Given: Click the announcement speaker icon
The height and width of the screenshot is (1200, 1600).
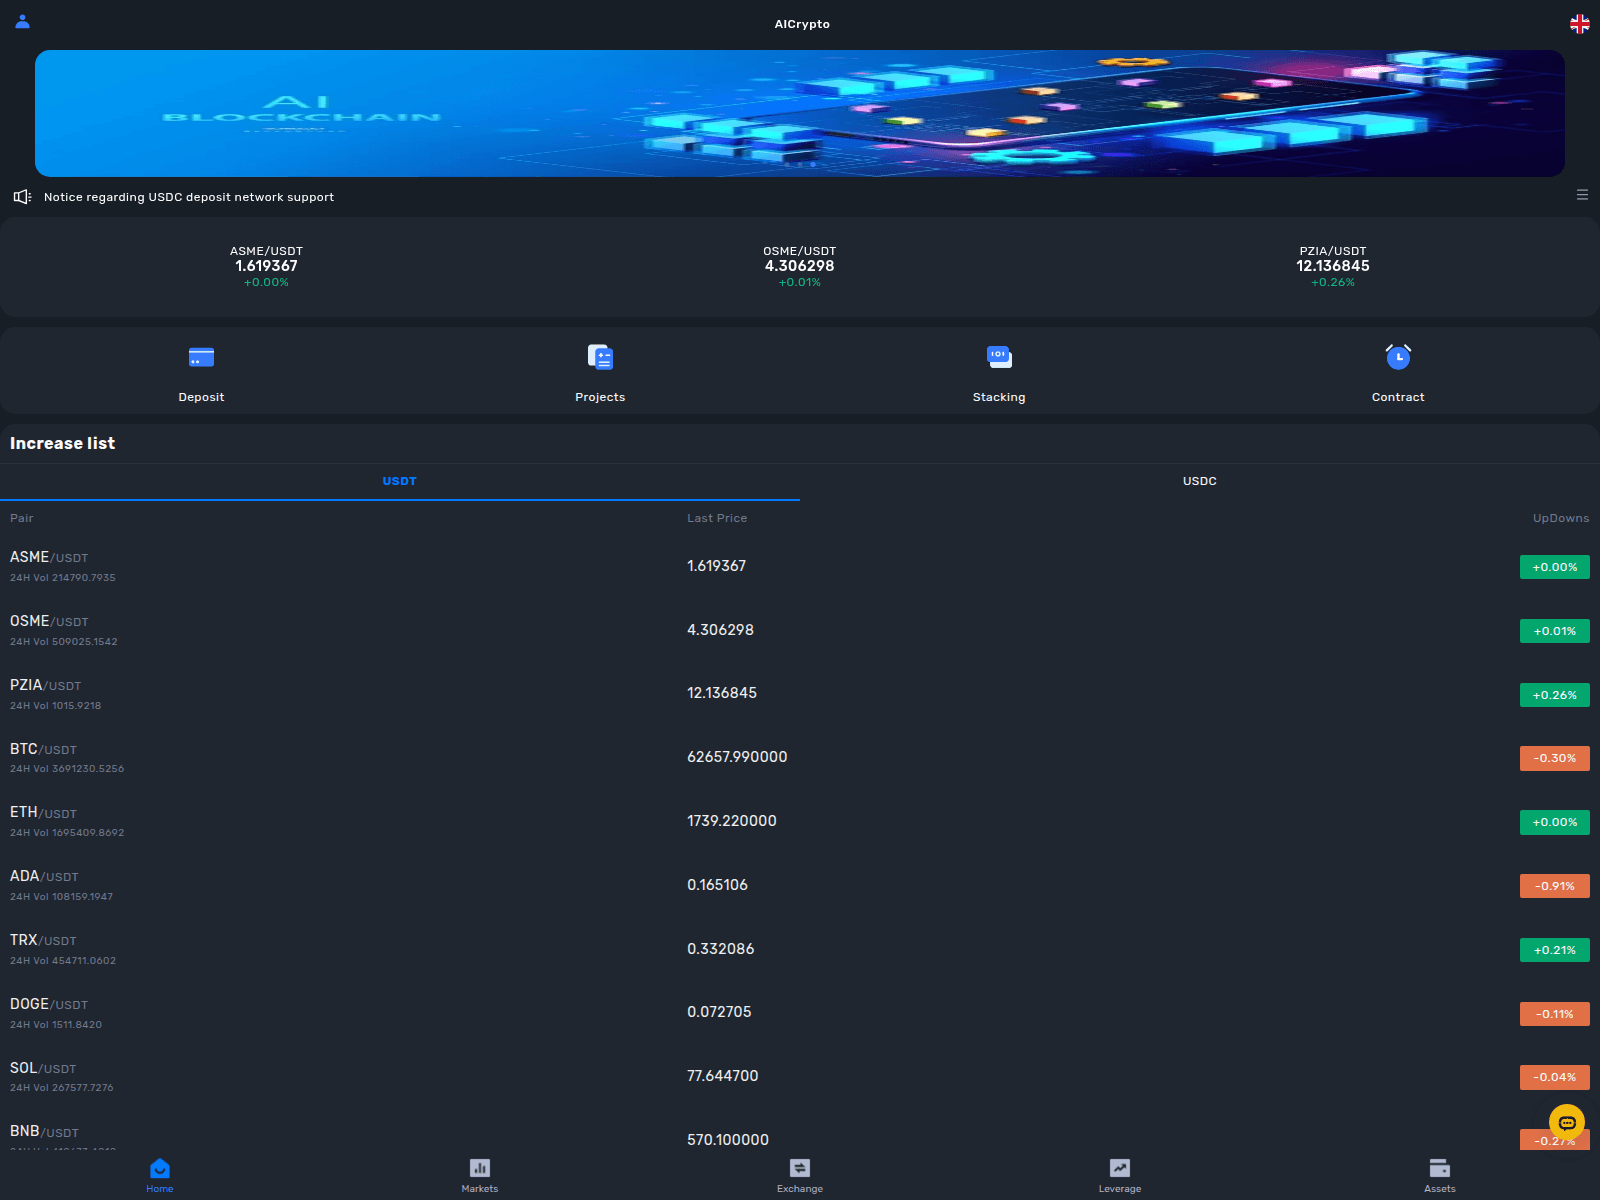Looking at the screenshot, I should [22, 197].
